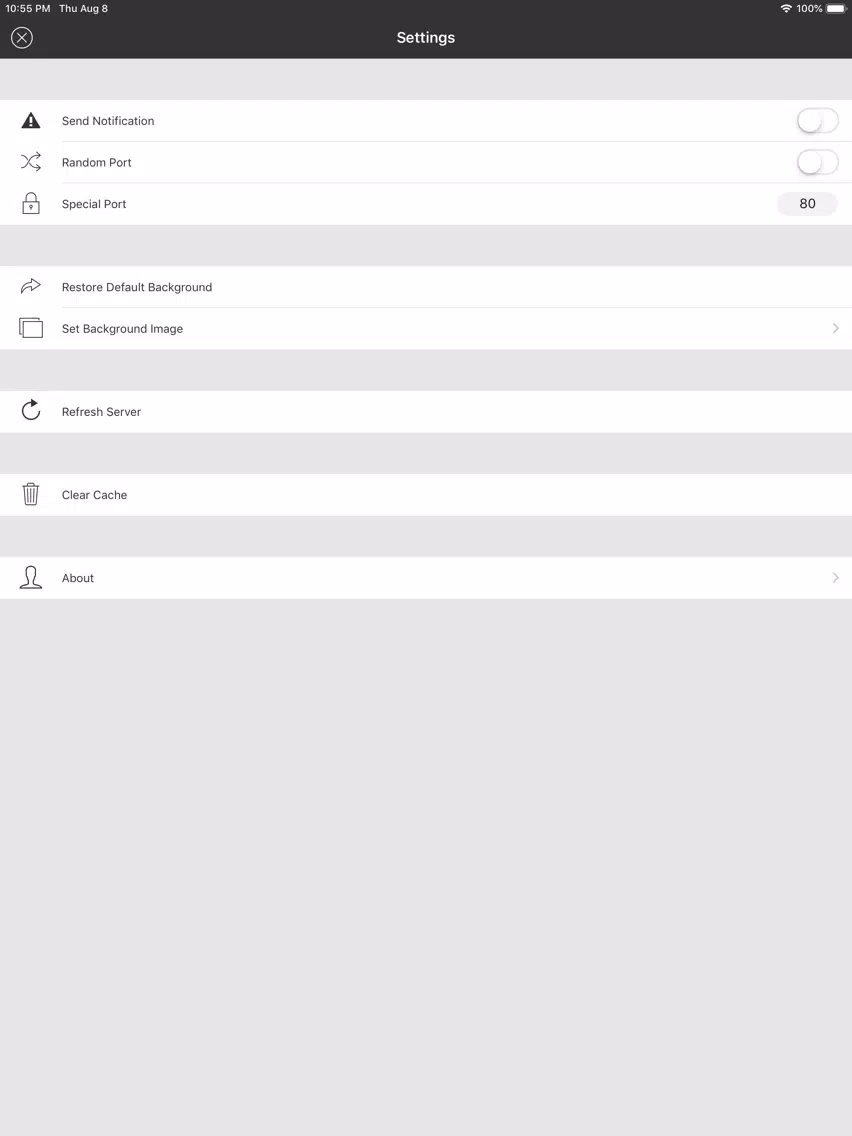Screen dimensions: 852x1136
Task: Open the About menu entry text
Action: (78, 578)
